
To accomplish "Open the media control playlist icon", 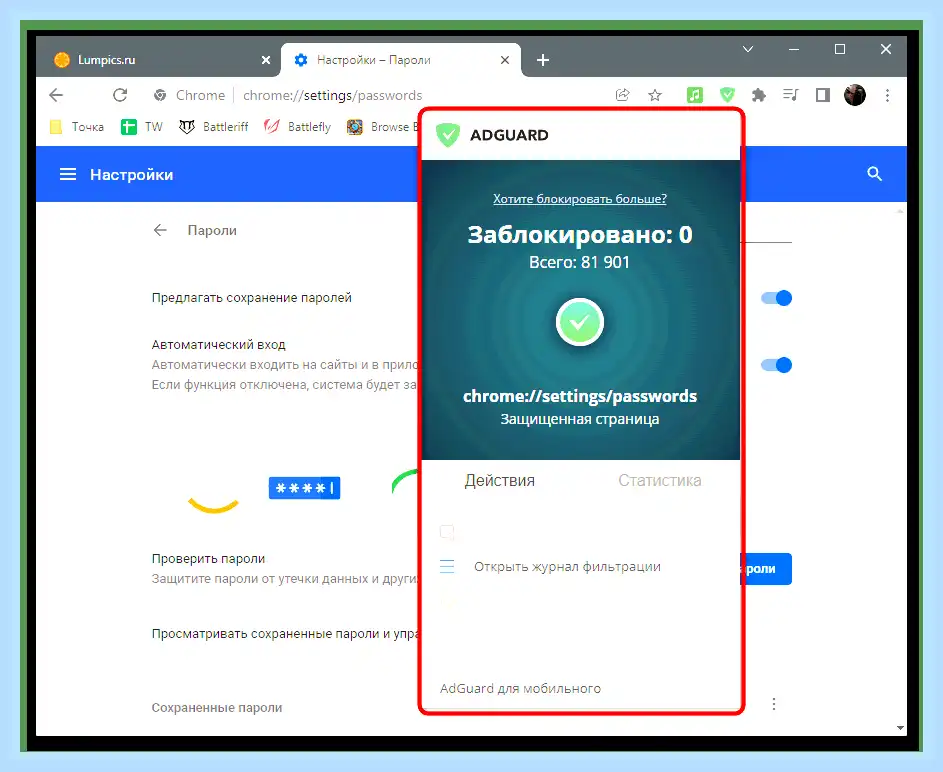I will [791, 95].
